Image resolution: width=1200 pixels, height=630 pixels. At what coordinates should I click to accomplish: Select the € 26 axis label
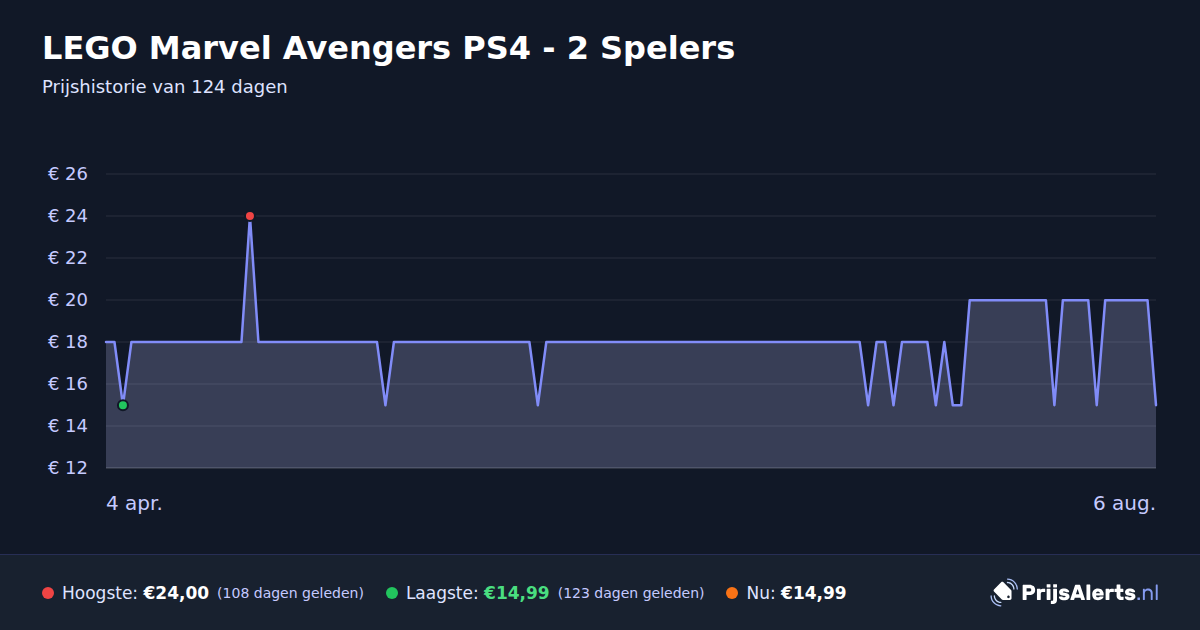click(x=68, y=174)
